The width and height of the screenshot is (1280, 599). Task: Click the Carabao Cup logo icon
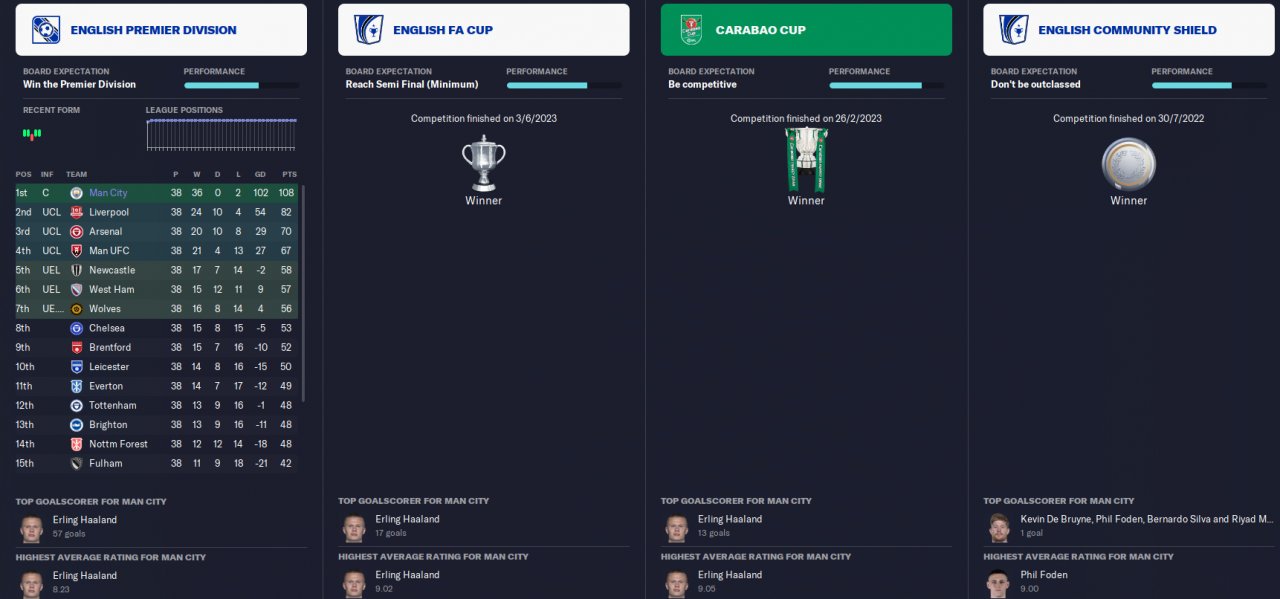[x=691, y=30]
